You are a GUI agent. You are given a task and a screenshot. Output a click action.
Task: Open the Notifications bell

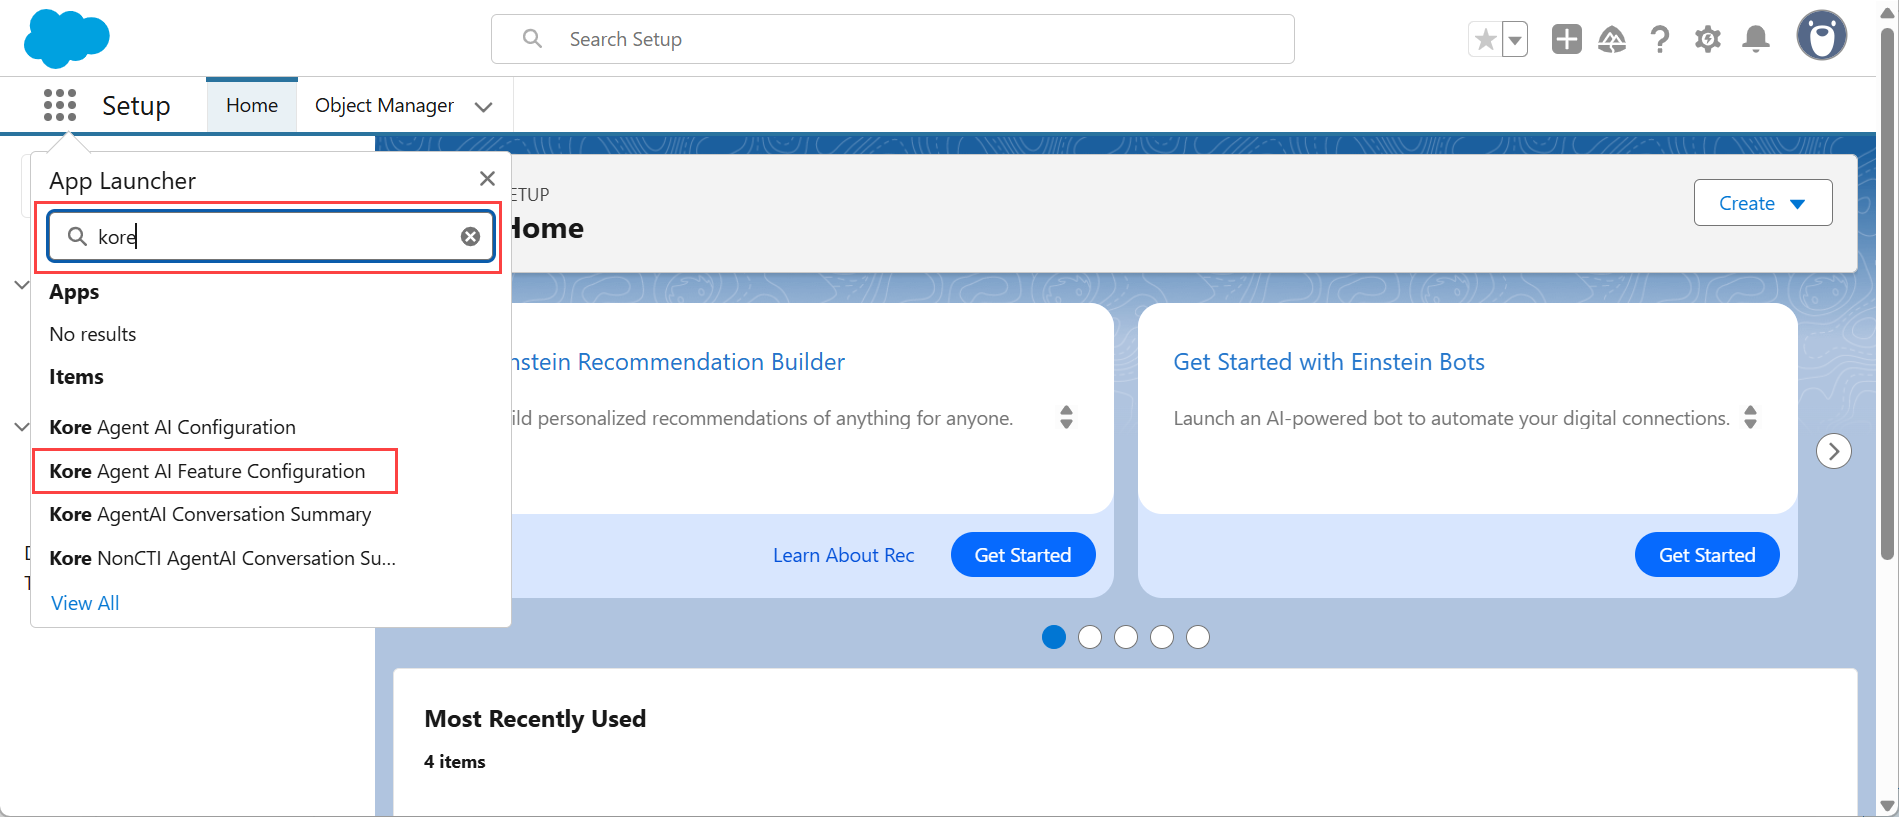click(x=1756, y=39)
